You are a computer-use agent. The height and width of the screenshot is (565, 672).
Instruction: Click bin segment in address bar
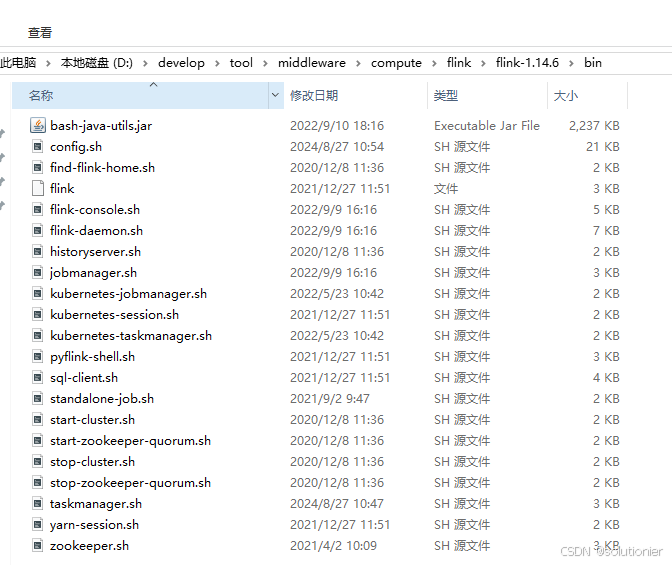point(593,63)
